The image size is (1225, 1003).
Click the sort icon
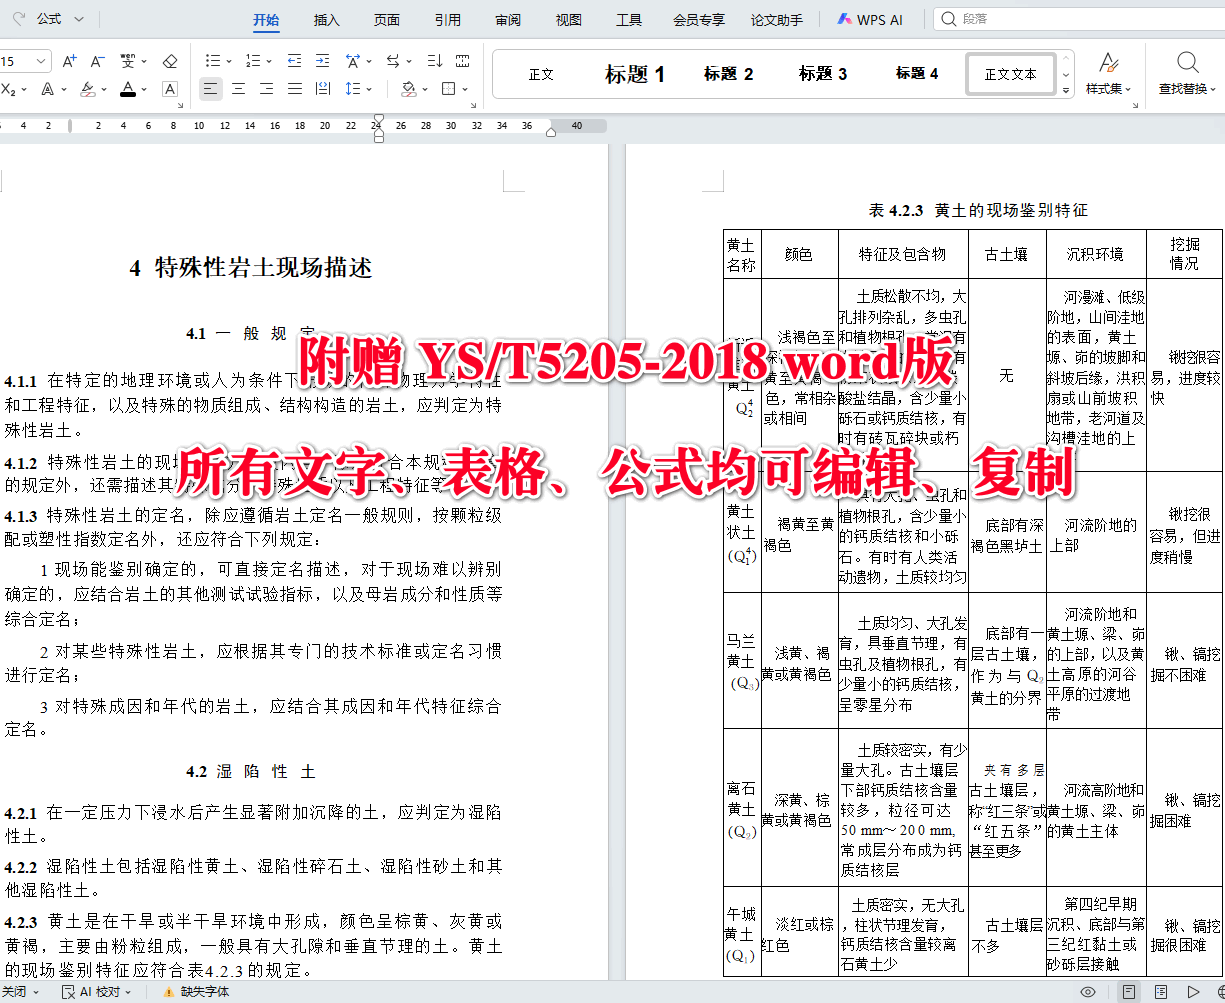[x=434, y=61]
